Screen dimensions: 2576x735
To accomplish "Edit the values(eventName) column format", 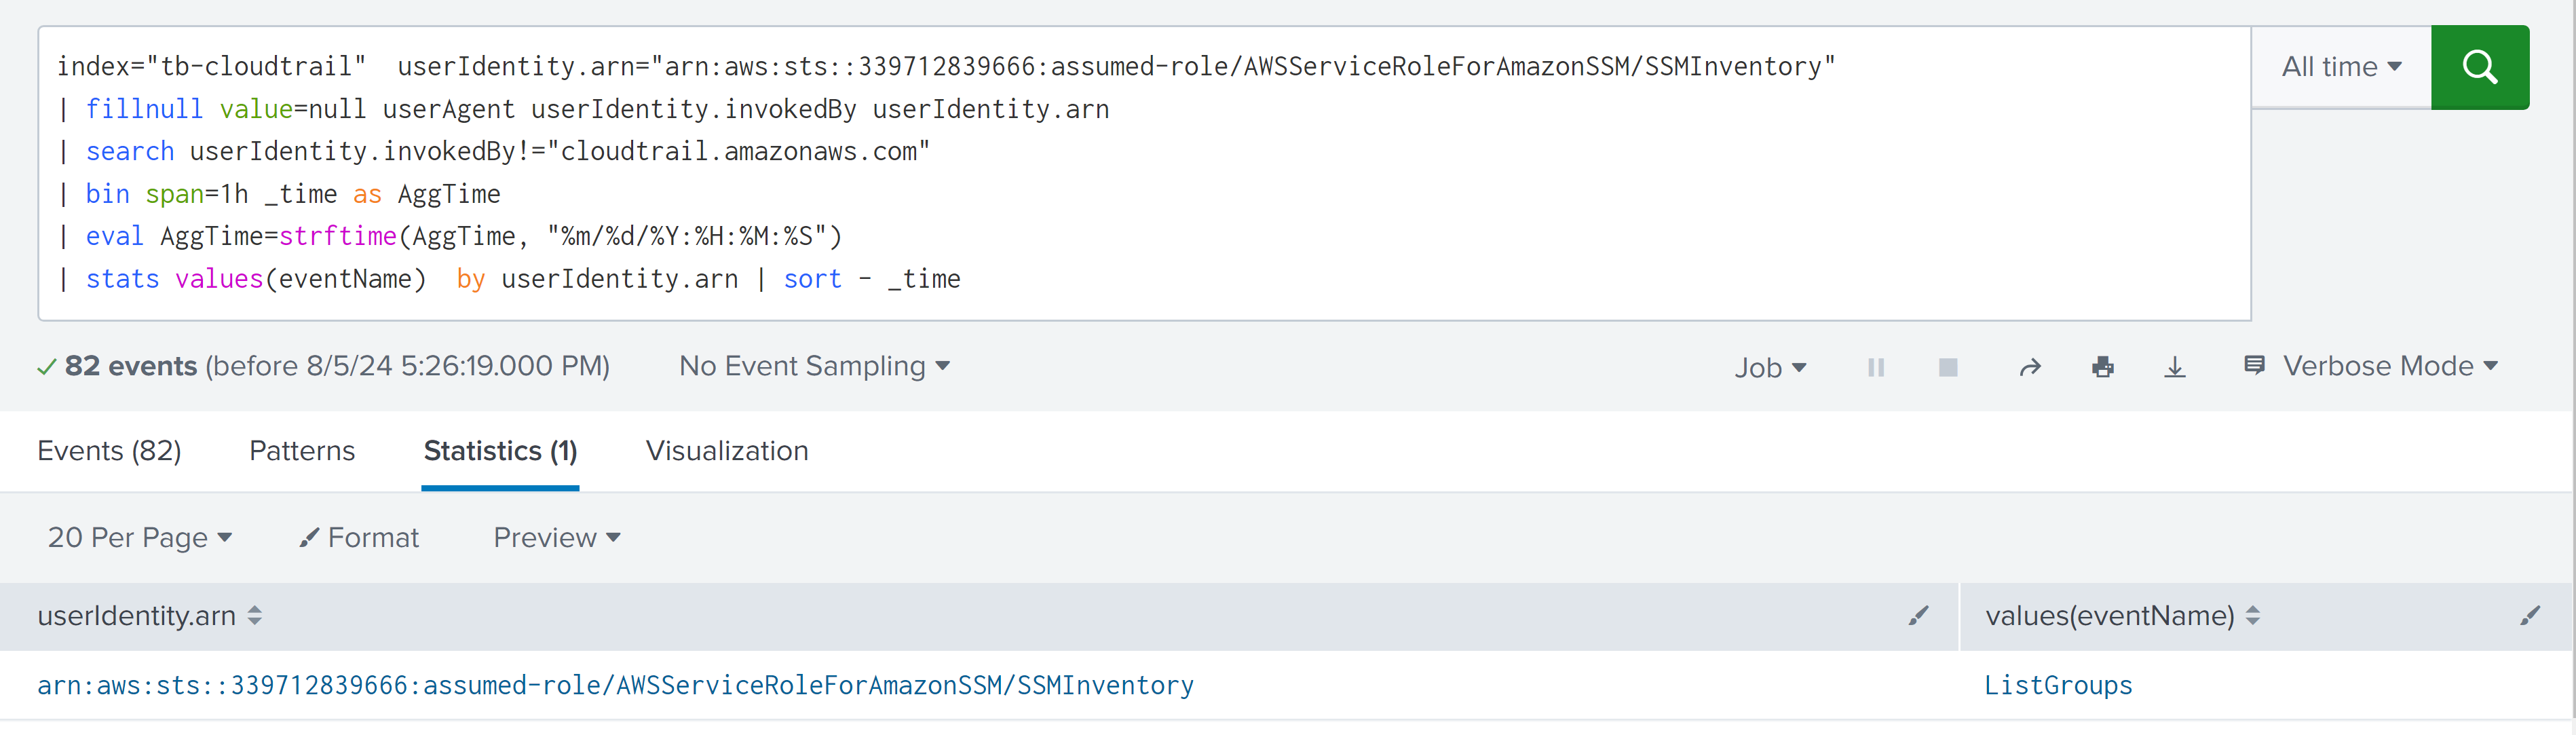I will point(2529,616).
